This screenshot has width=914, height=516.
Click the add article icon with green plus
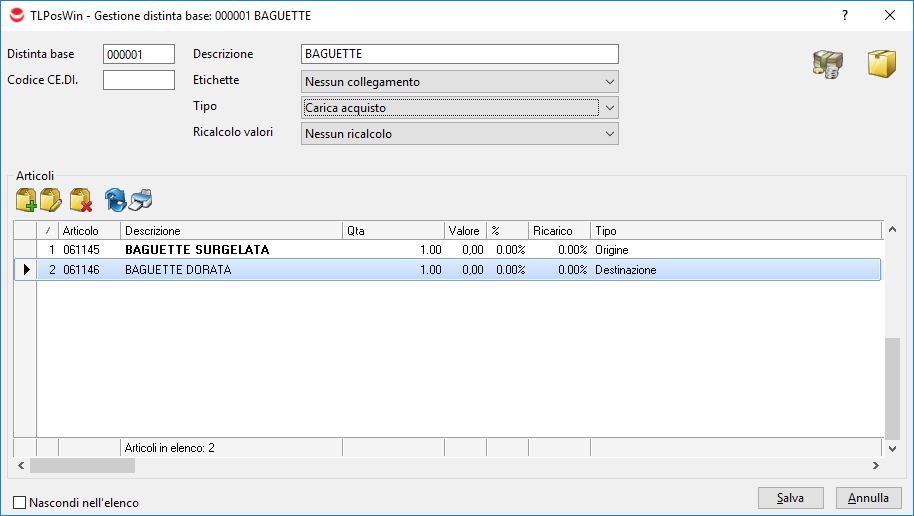(x=26, y=200)
